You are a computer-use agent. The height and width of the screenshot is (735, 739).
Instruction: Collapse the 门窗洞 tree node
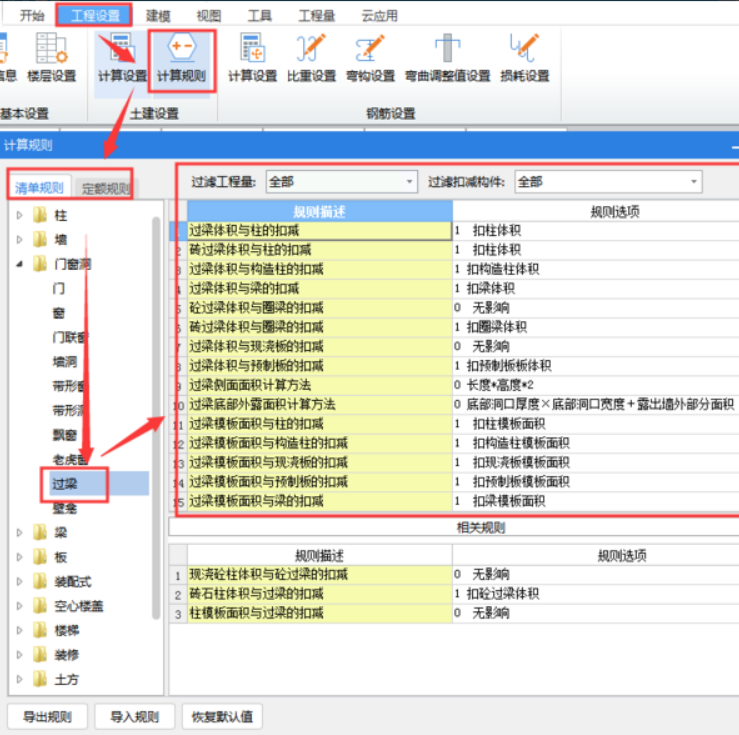(19, 264)
